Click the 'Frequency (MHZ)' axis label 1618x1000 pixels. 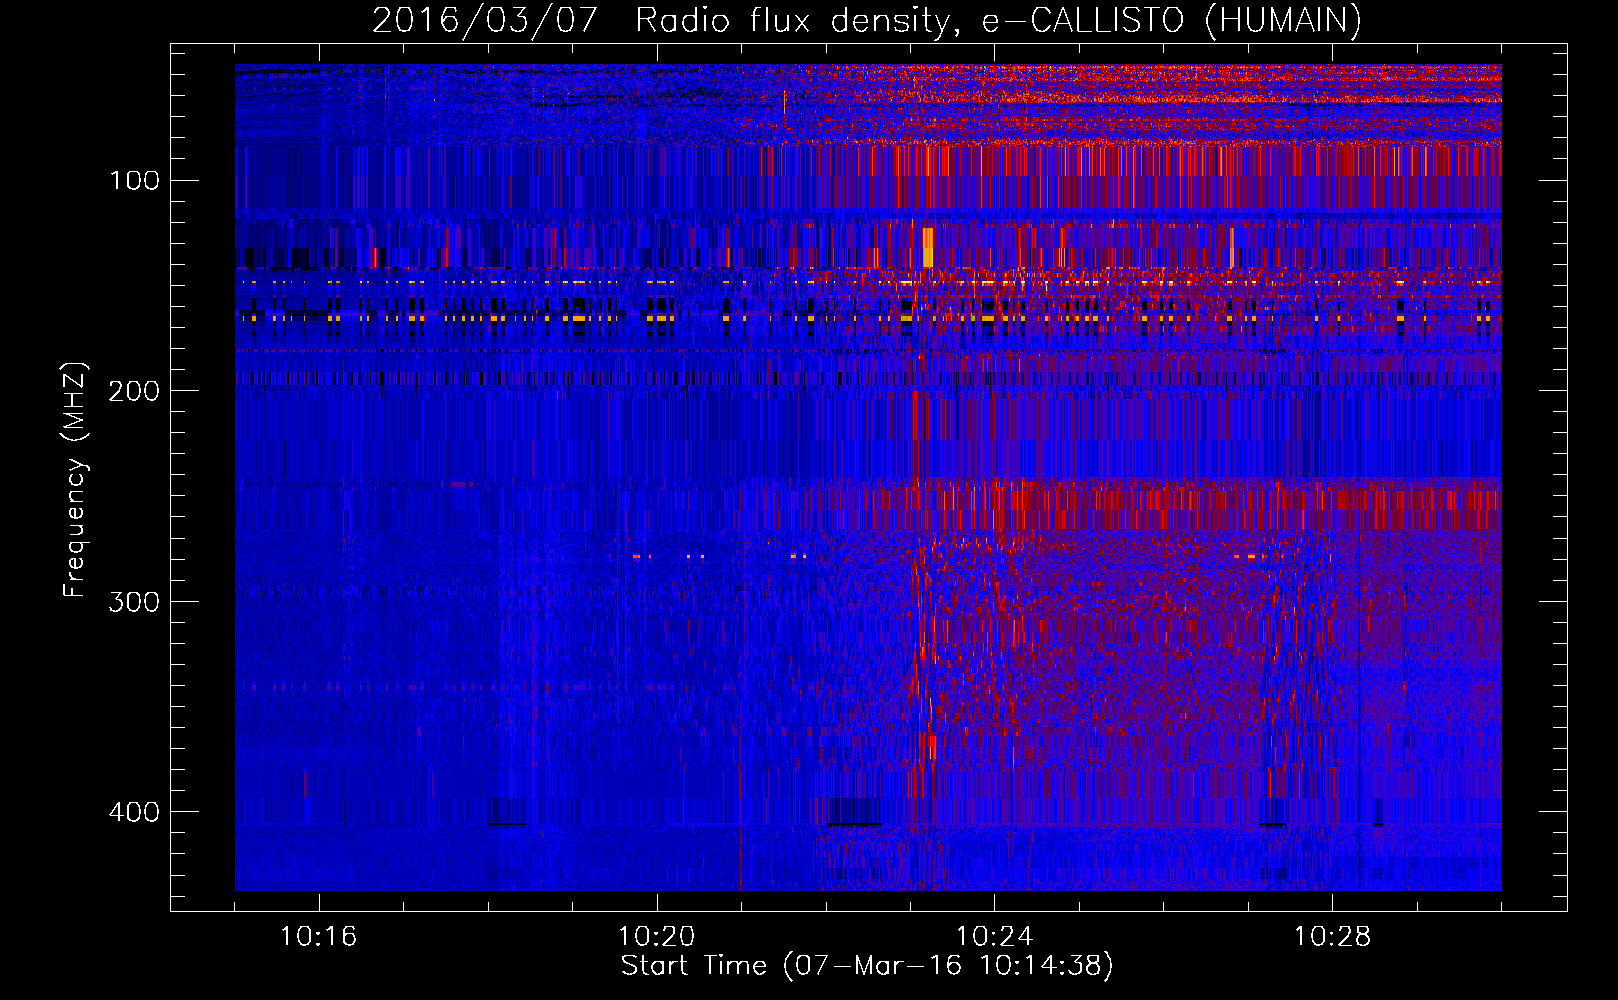coord(75,479)
